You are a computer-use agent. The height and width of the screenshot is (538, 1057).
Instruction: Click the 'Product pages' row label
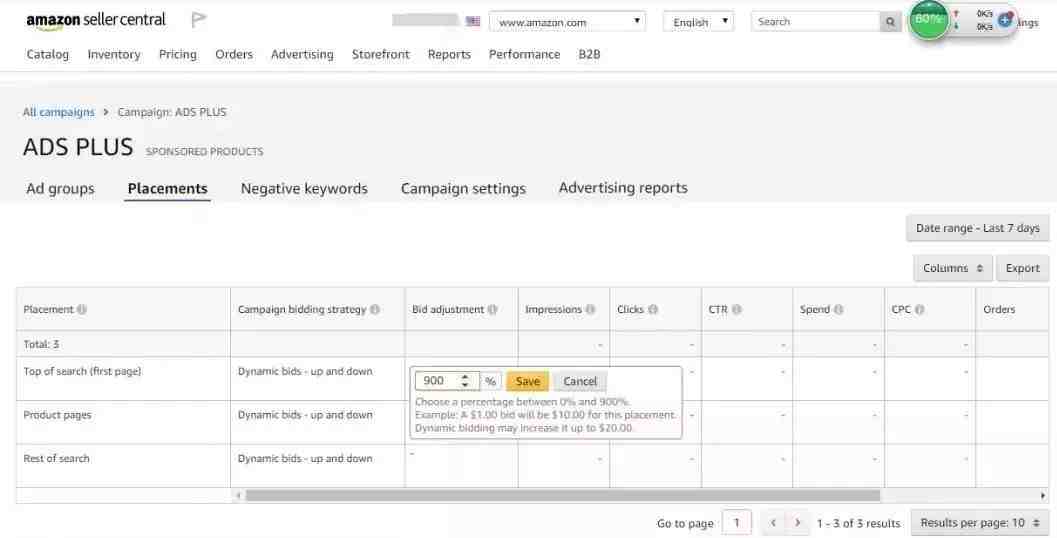click(x=57, y=415)
